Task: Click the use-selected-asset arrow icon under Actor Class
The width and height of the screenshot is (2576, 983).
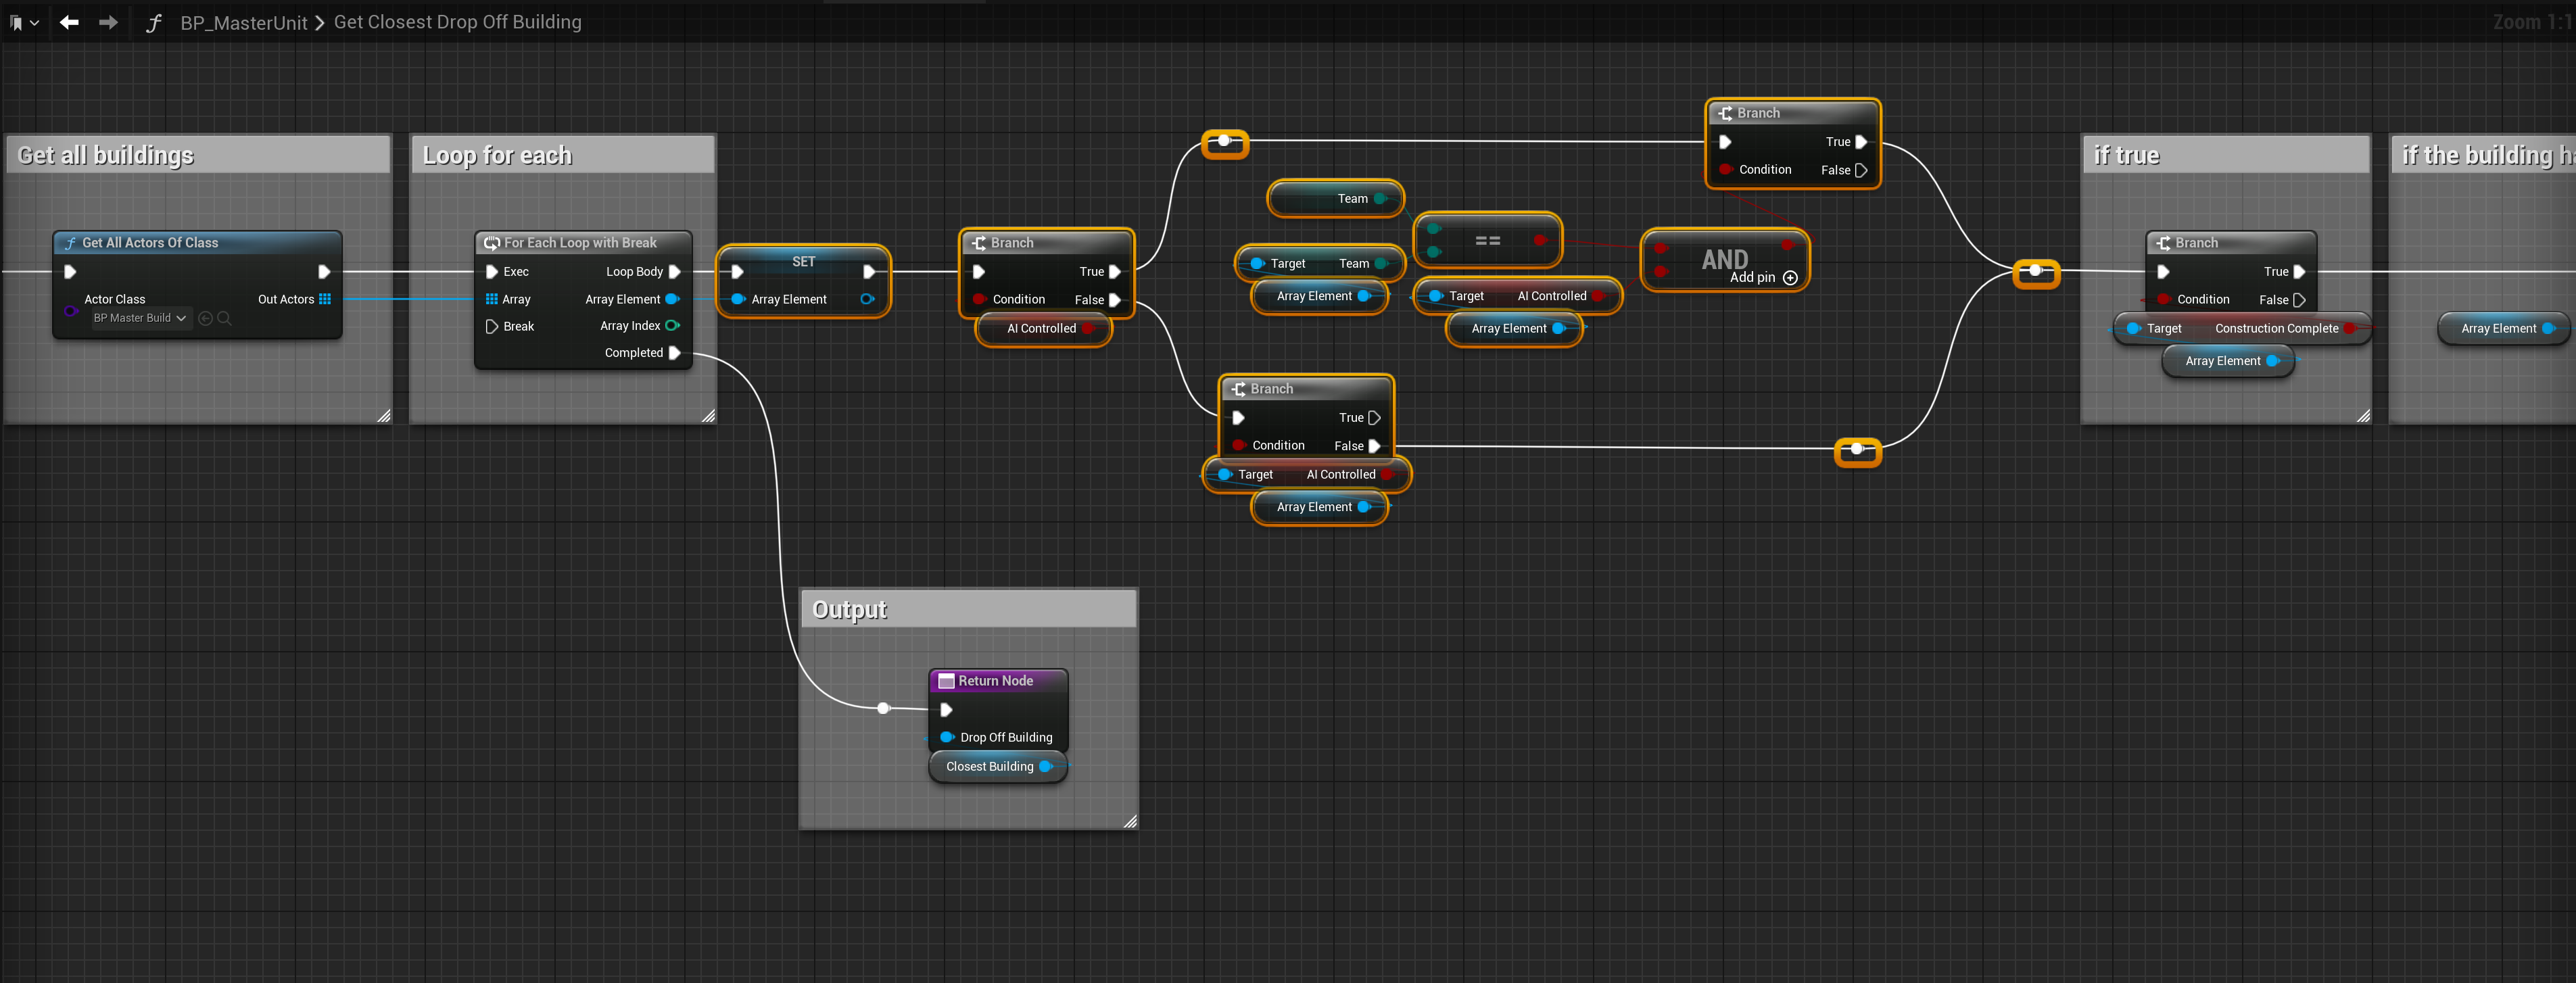Action: click(x=205, y=318)
